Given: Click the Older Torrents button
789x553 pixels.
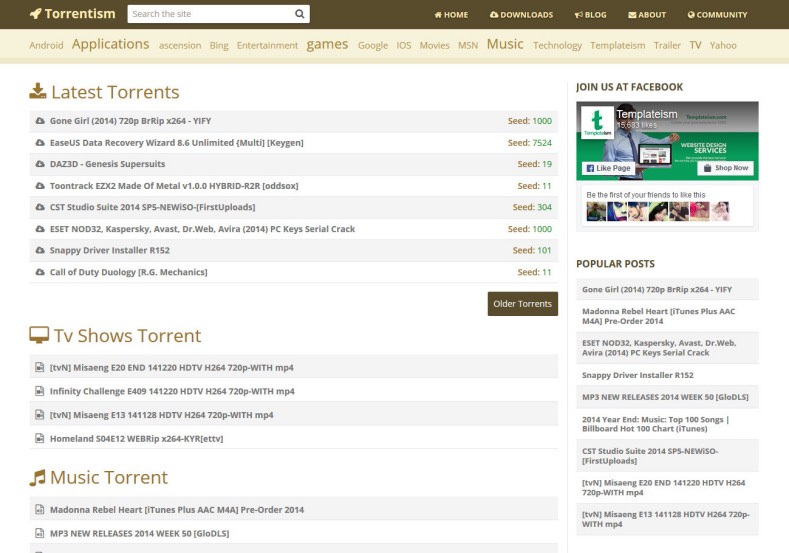Looking at the screenshot, I should pos(523,304).
